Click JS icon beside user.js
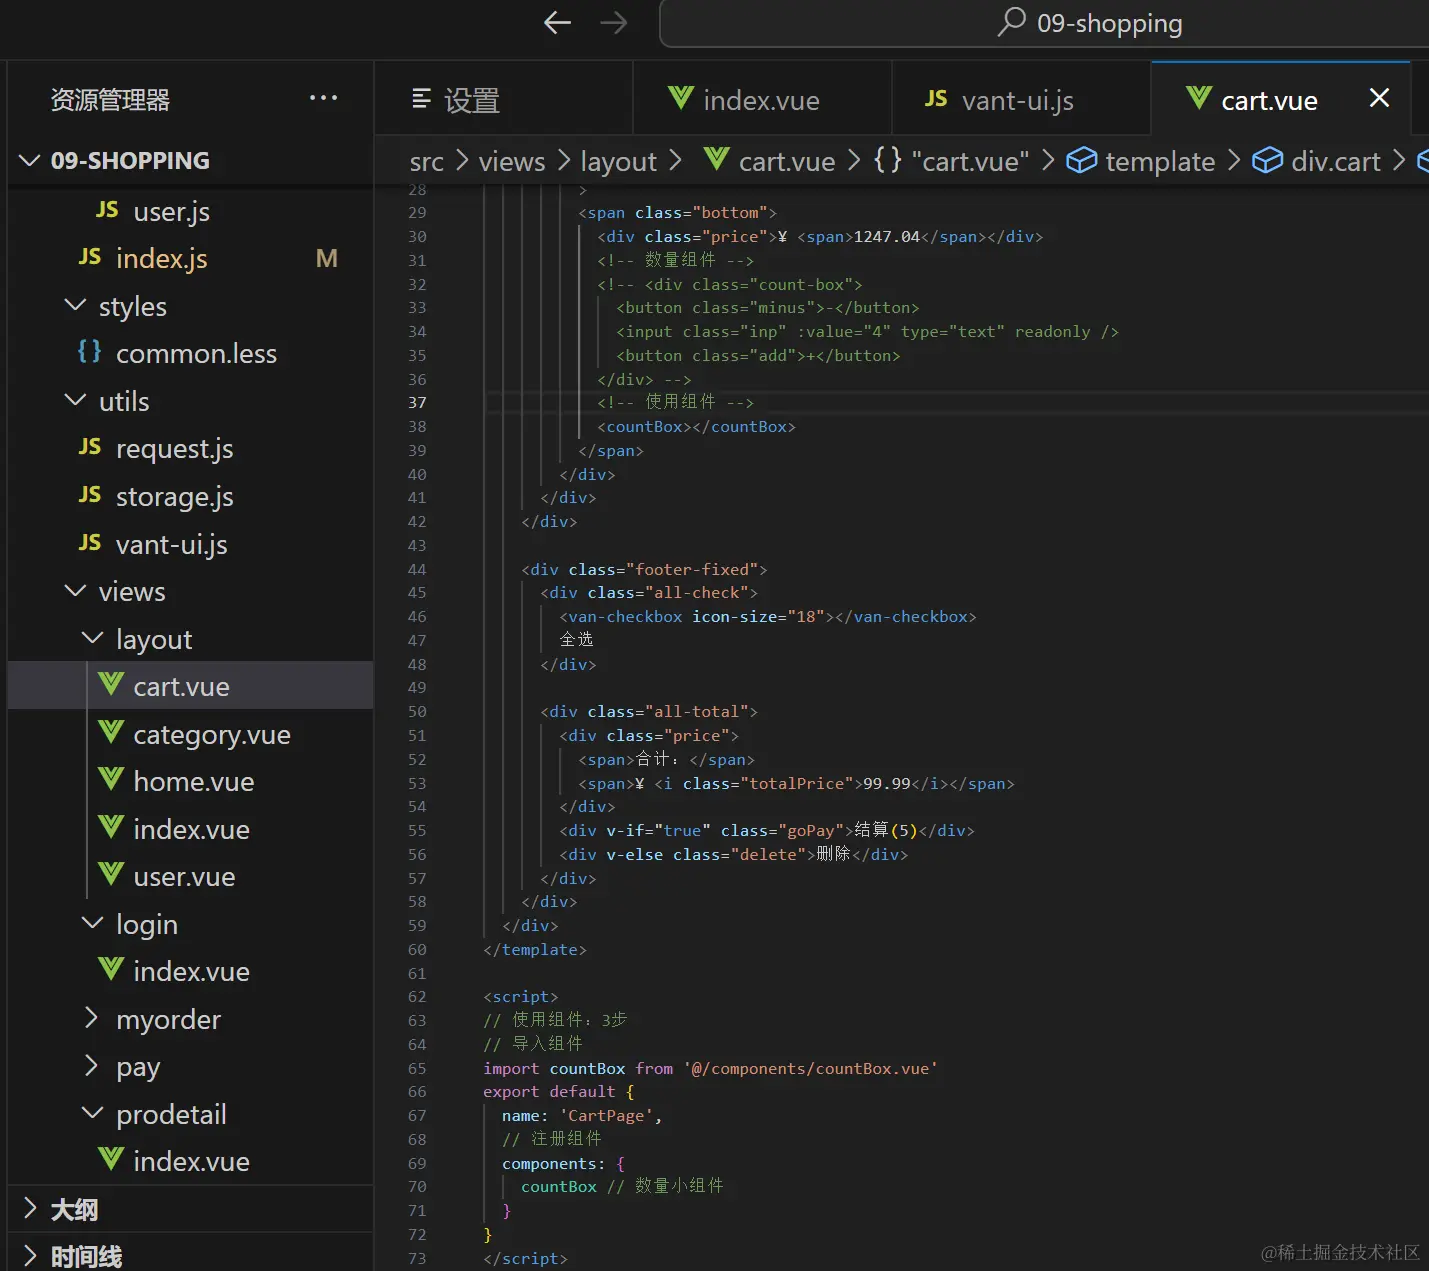 pos(107,209)
